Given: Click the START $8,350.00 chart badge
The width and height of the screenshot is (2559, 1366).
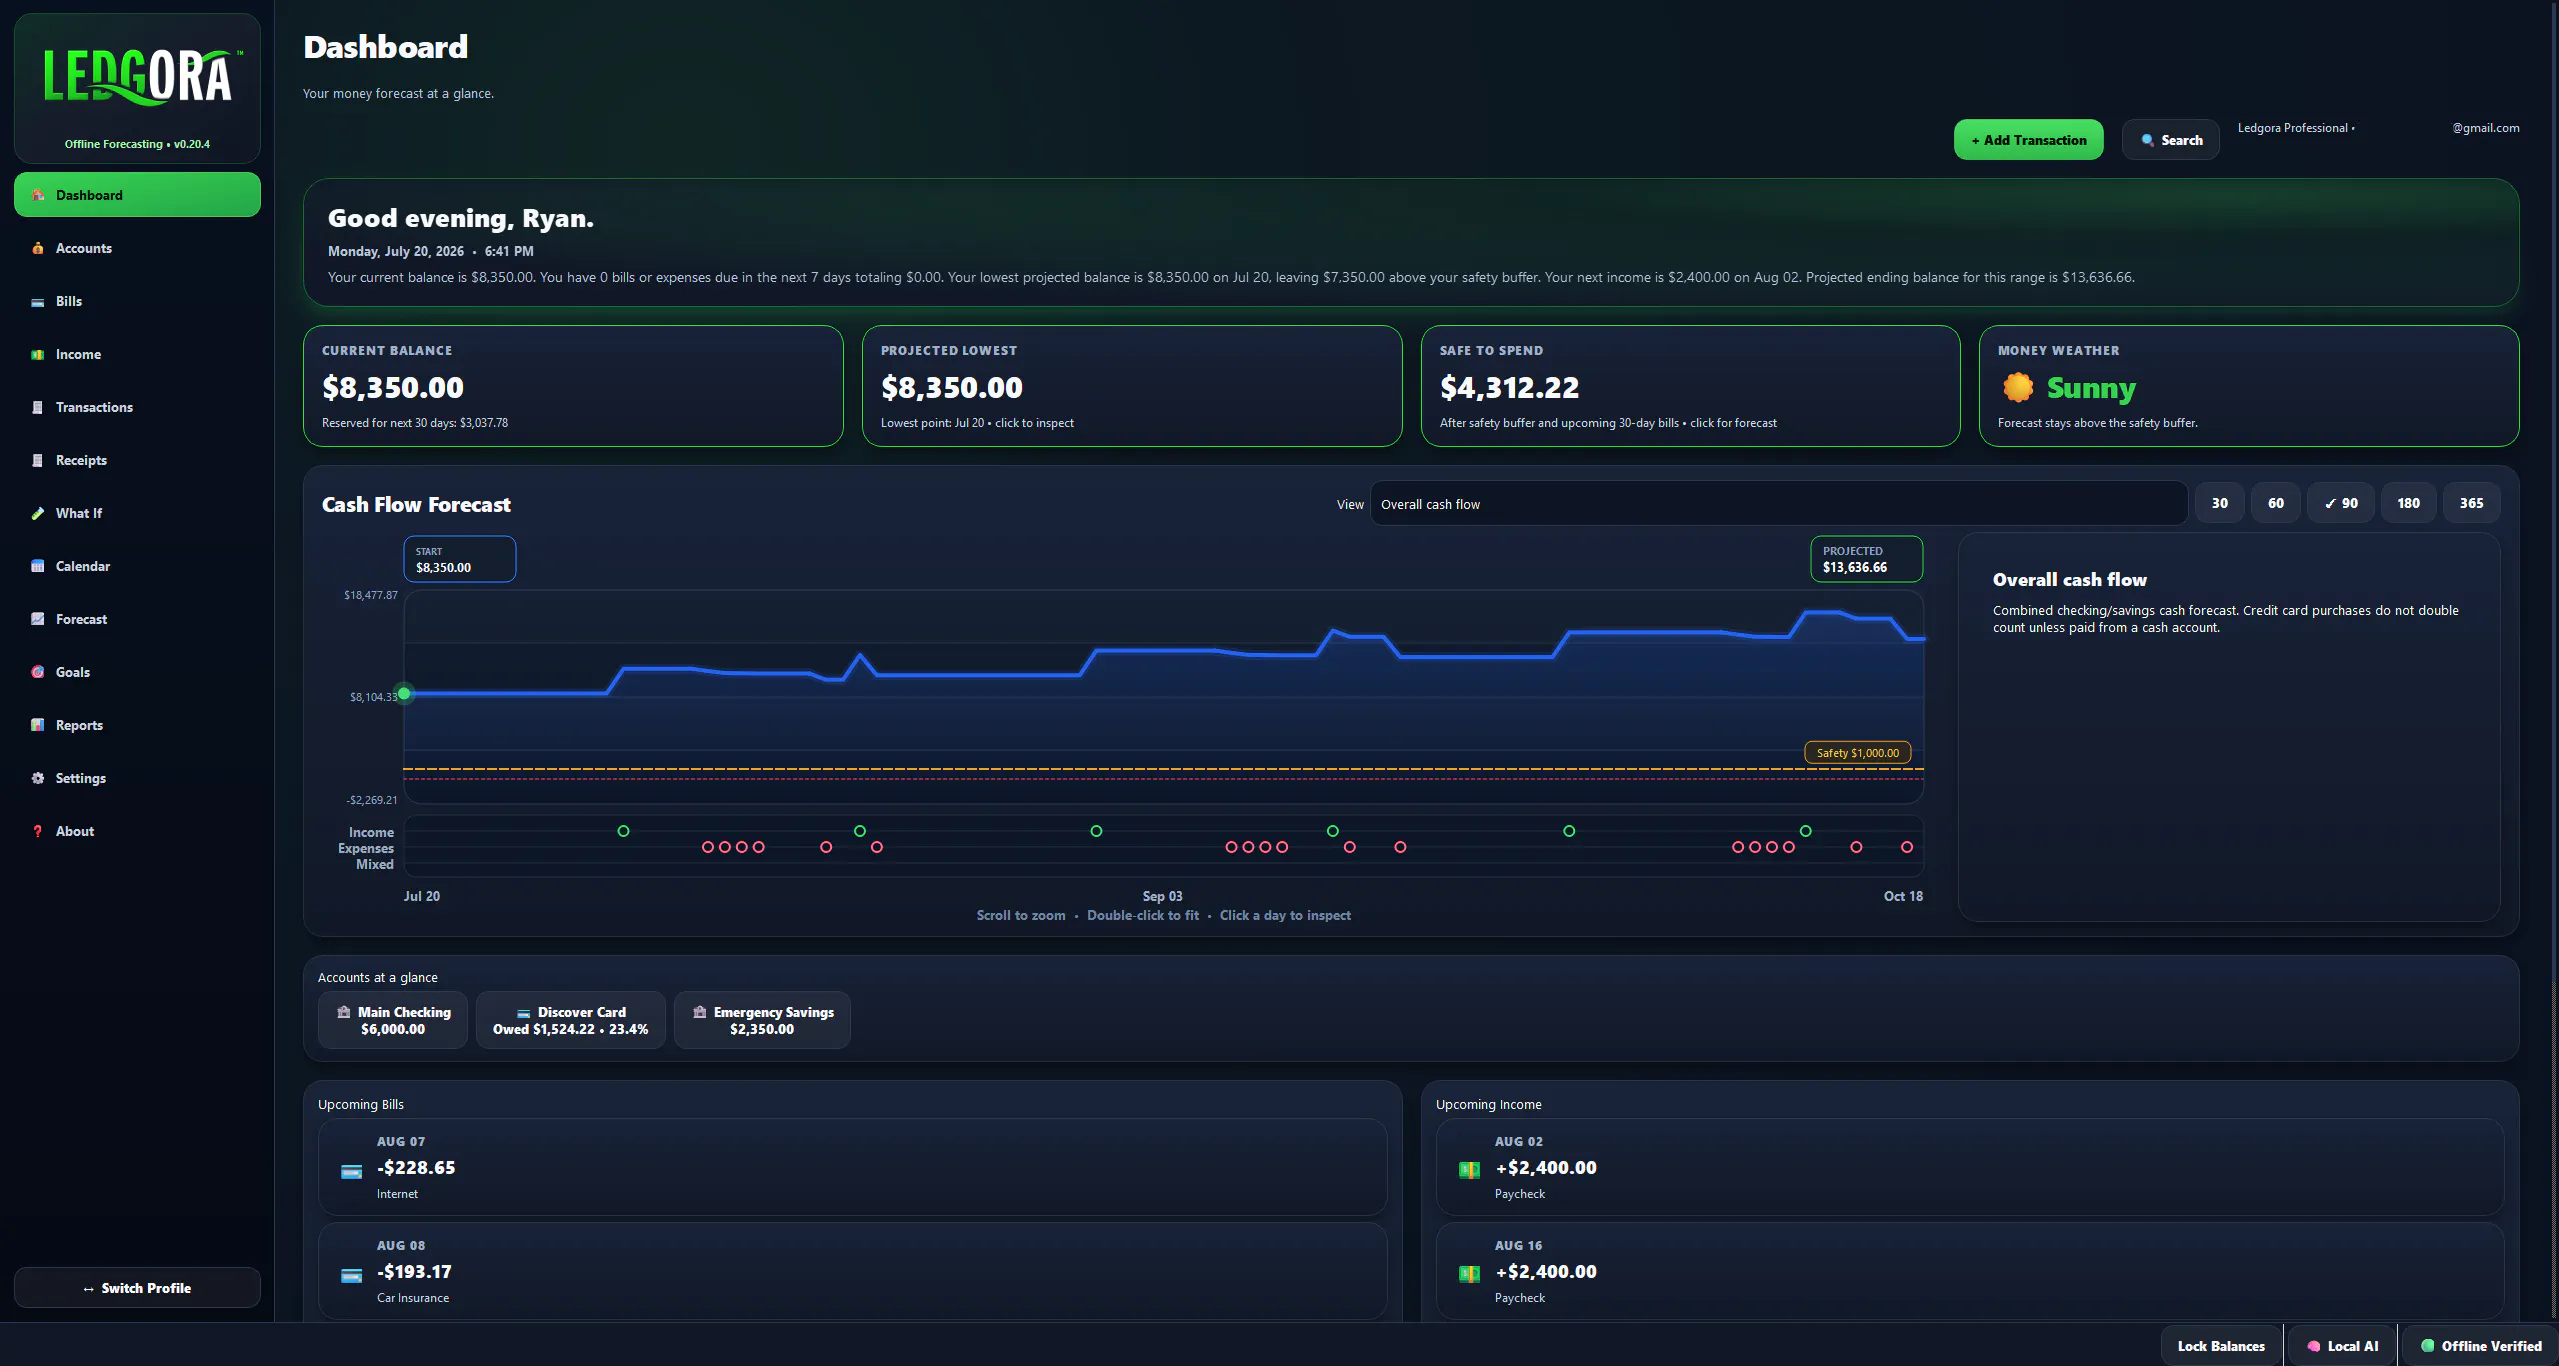Looking at the screenshot, I should pos(460,559).
